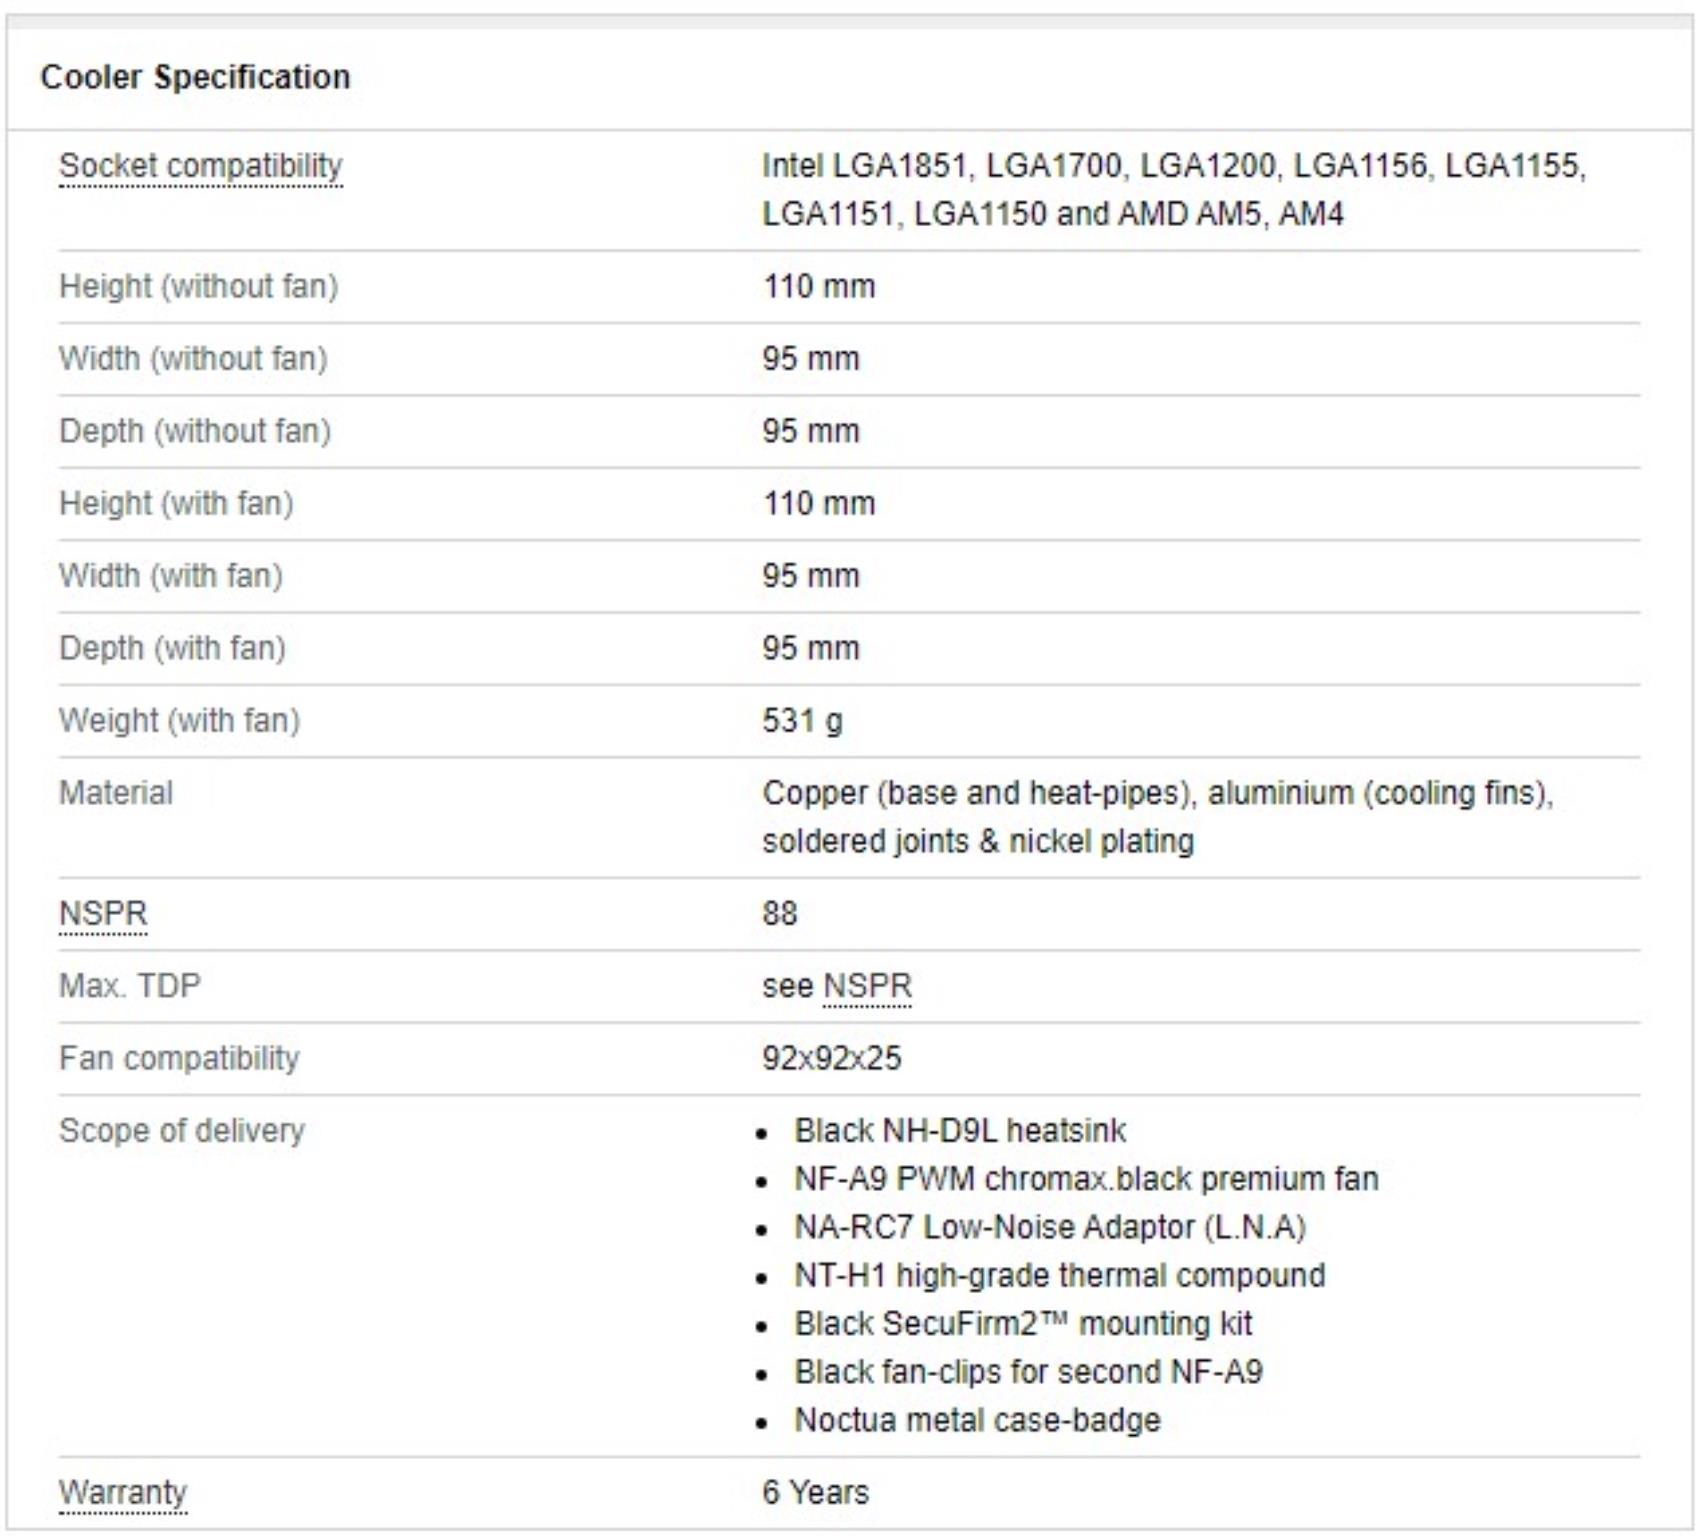Viewport: 1705px width, 1536px height.
Task: Click the Width (without fan) label
Action: point(193,358)
